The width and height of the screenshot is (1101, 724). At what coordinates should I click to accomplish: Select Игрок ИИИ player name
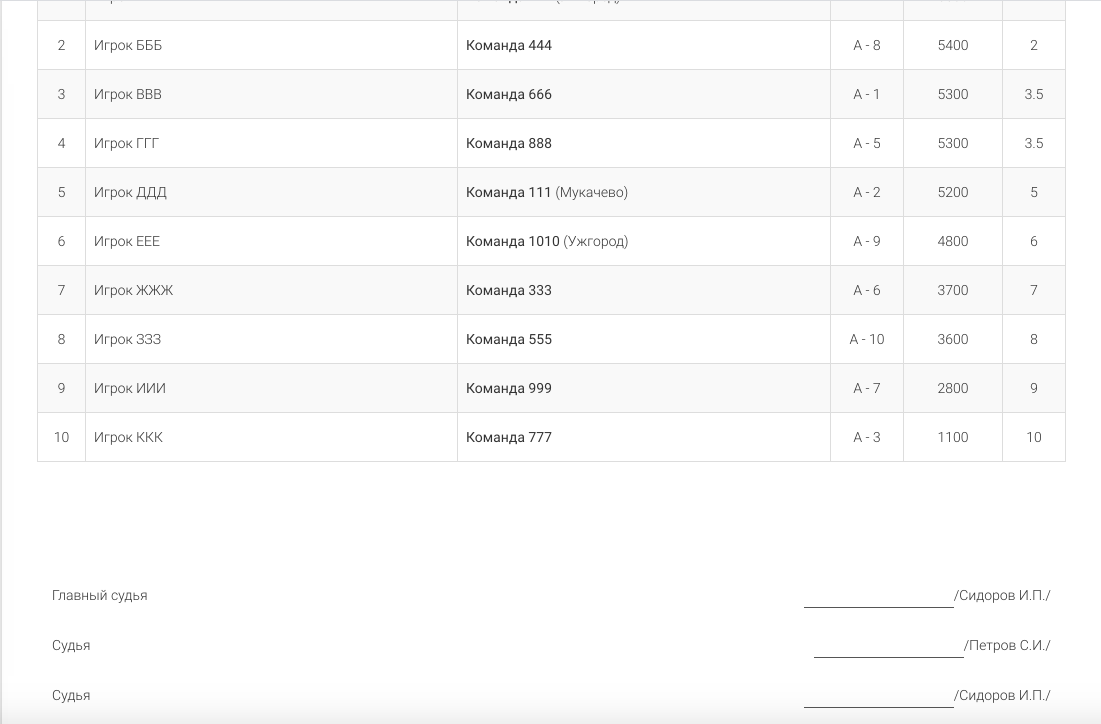[130, 388]
